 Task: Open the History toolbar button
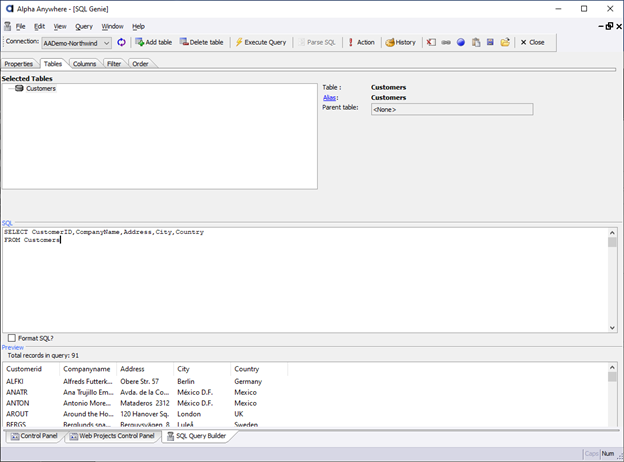(401, 42)
